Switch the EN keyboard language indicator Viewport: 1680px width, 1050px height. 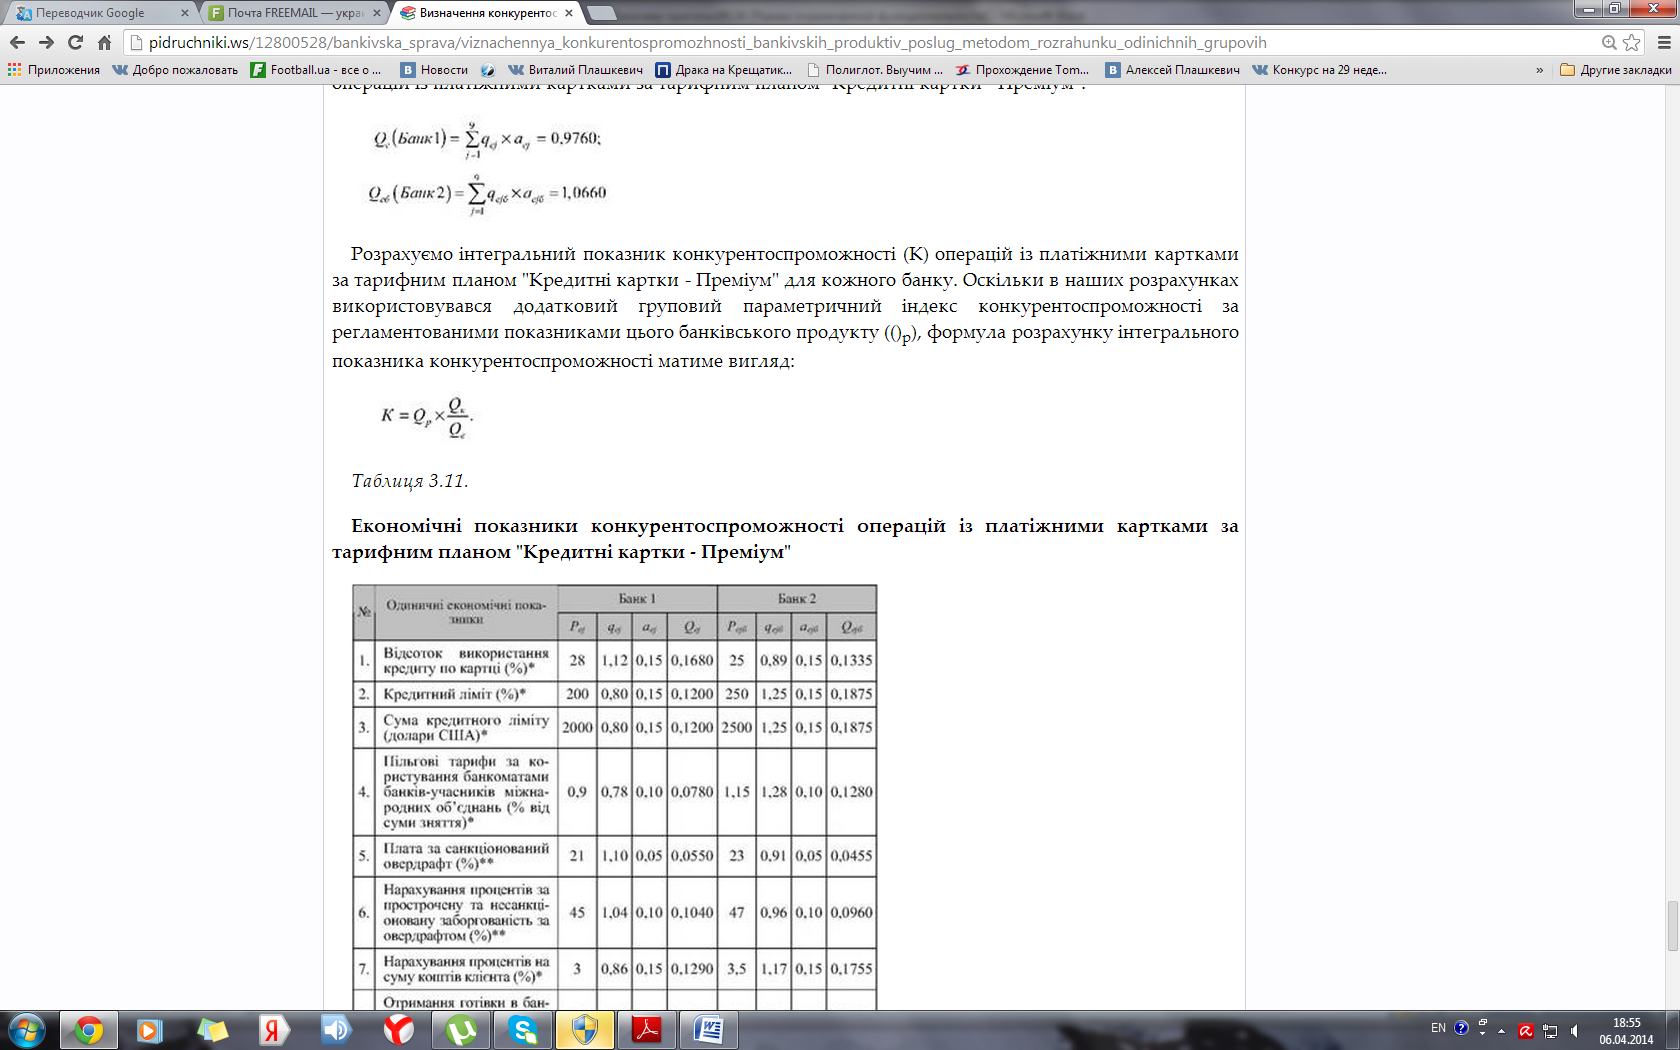(x=1438, y=1028)
